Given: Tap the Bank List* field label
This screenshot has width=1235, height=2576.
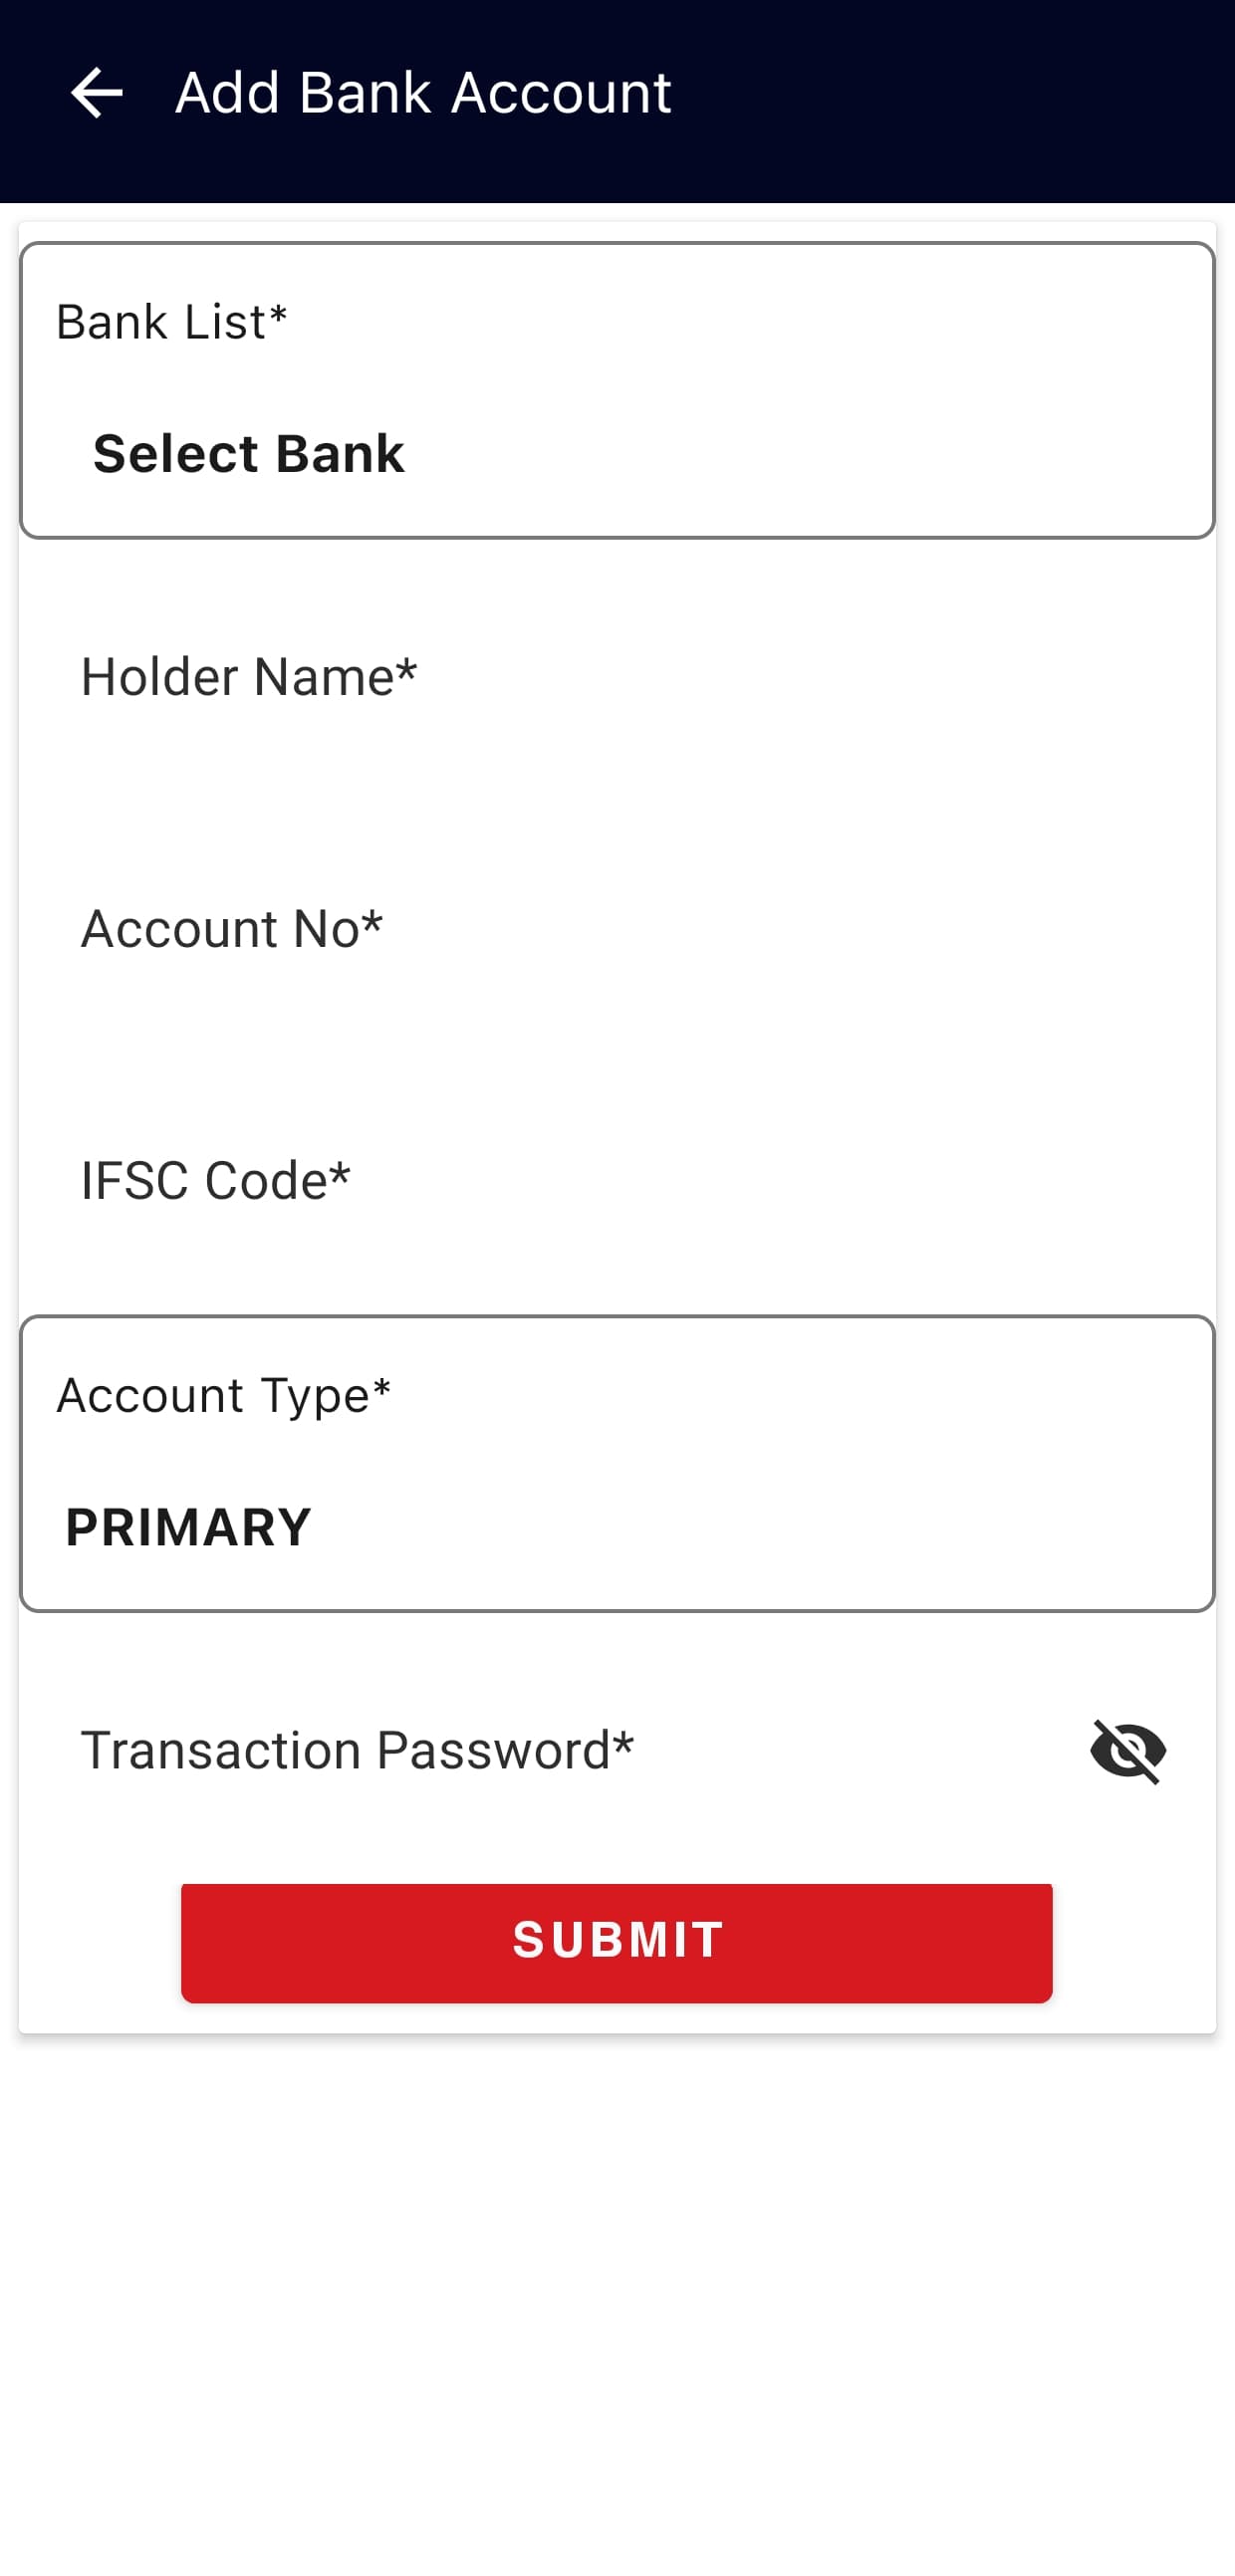Looking at the screenshot, I should pyautogui.click(x=172, y=322).
